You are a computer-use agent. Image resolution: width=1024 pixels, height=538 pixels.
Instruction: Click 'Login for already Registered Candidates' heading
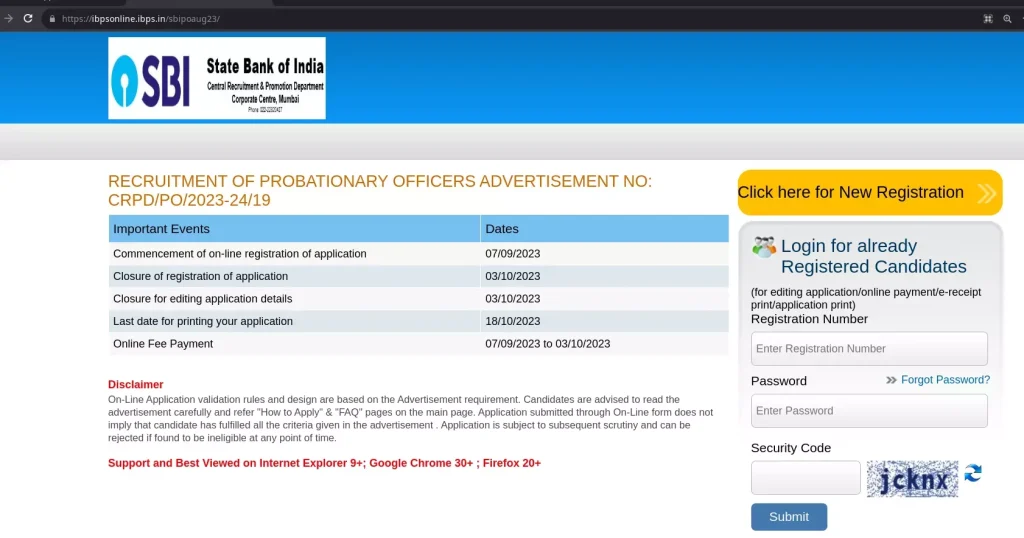873,256
